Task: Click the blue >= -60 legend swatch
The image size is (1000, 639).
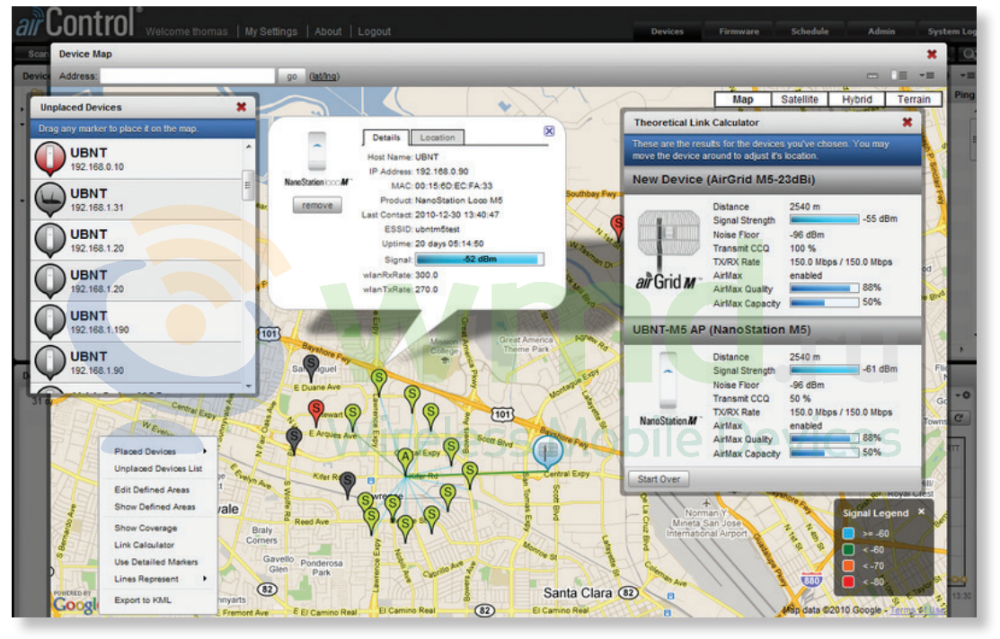Action: click(848, 533)
